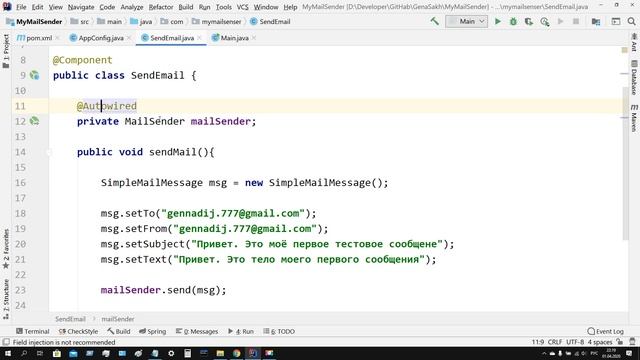Click the @Component annotation on line 8
Viewport: 640px width, 360px height.
pos(82,60)
